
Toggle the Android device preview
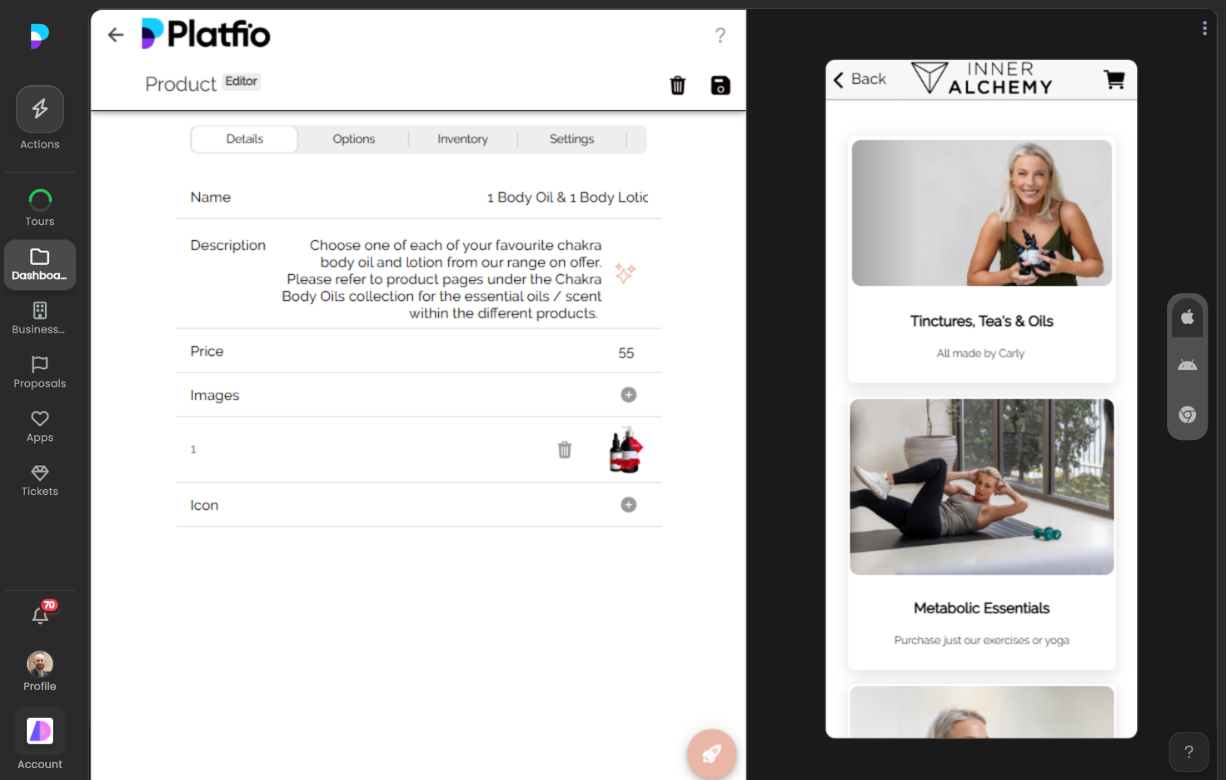click(1187, 365)
